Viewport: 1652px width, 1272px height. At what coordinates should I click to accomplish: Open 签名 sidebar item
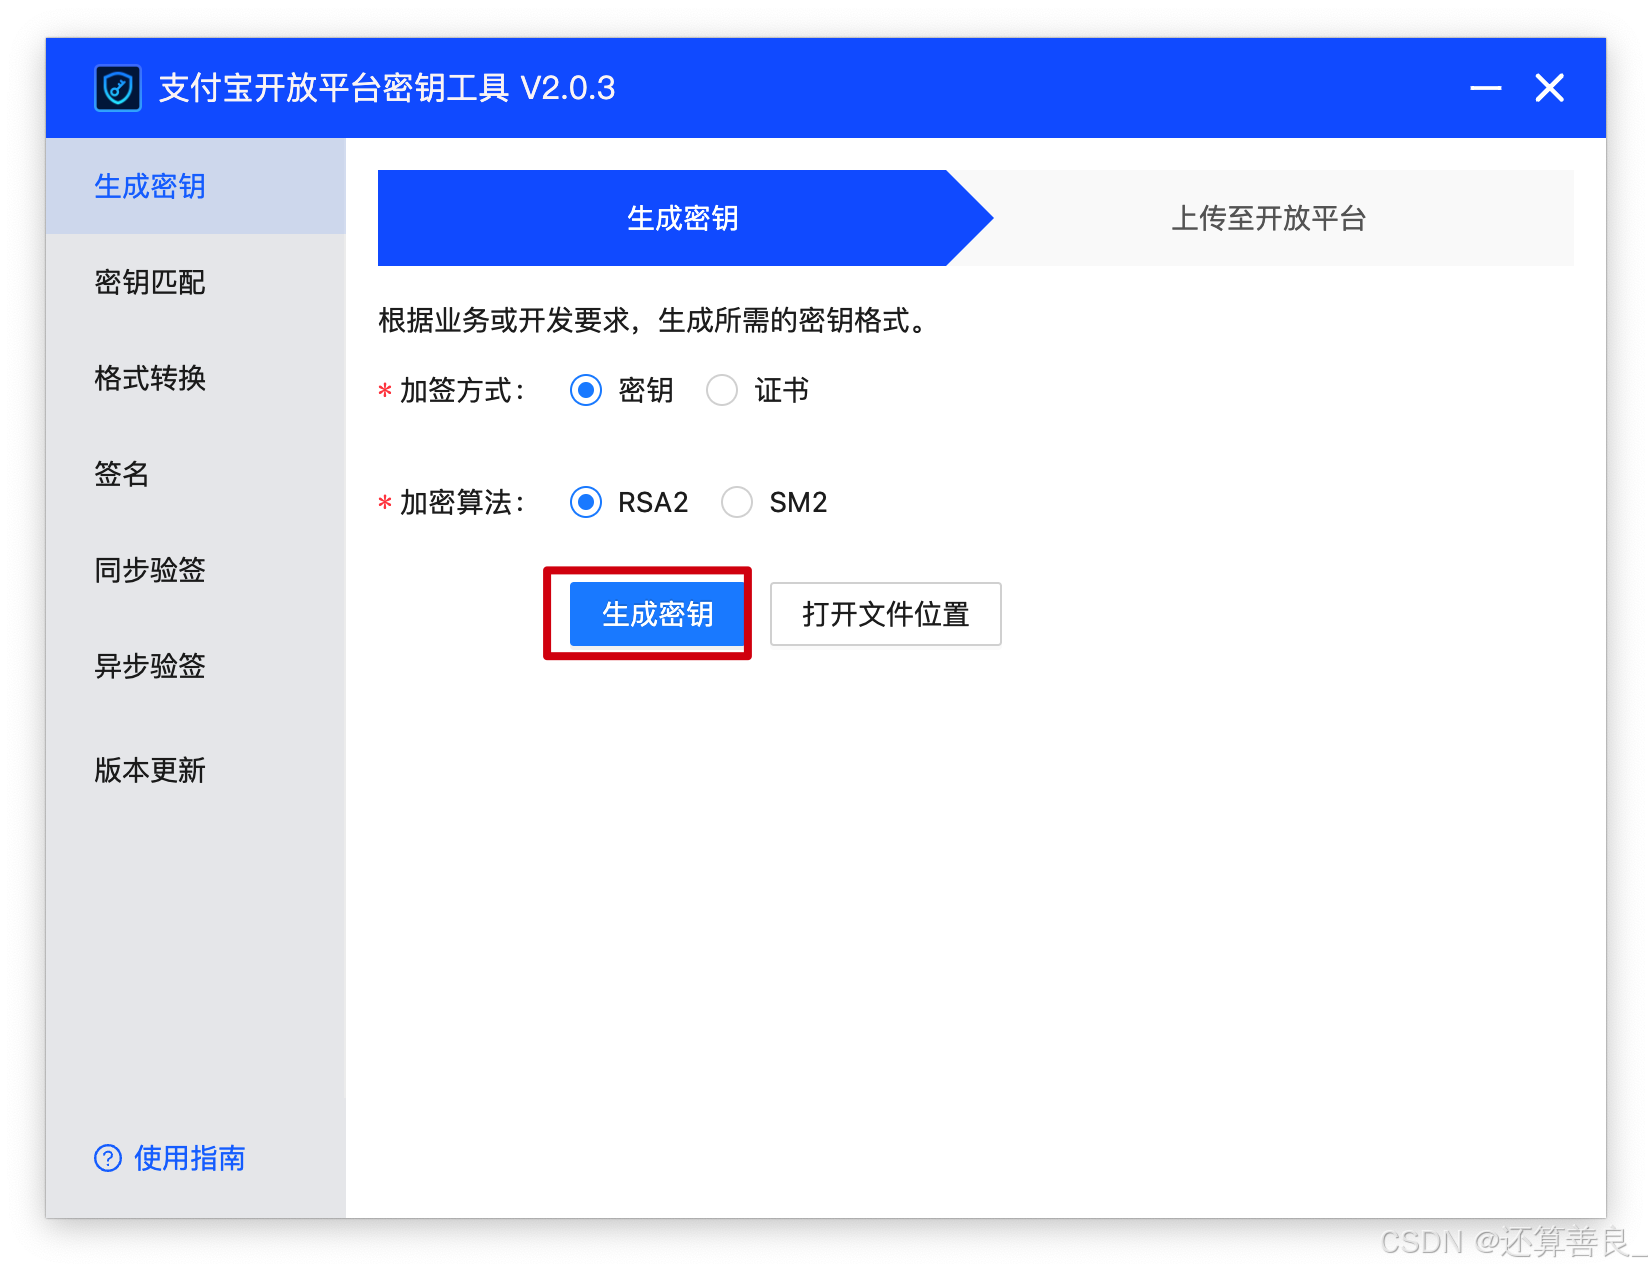tap(196, 474)
